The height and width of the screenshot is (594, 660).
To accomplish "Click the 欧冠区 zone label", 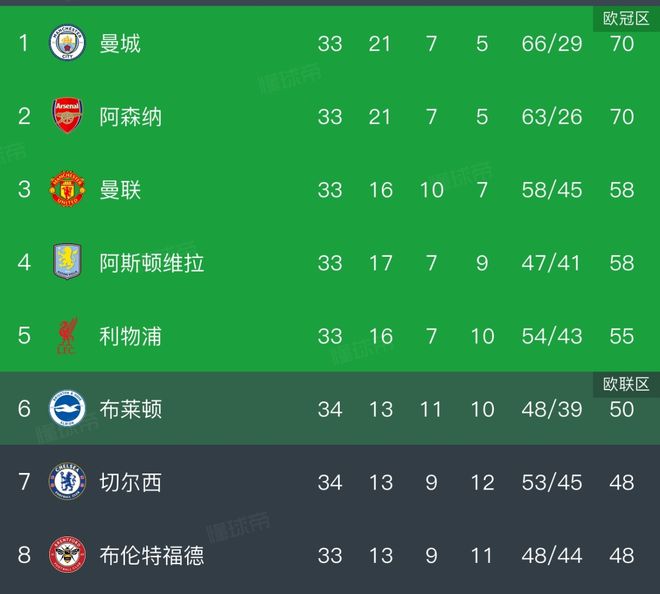I will [x=626, y=18].
